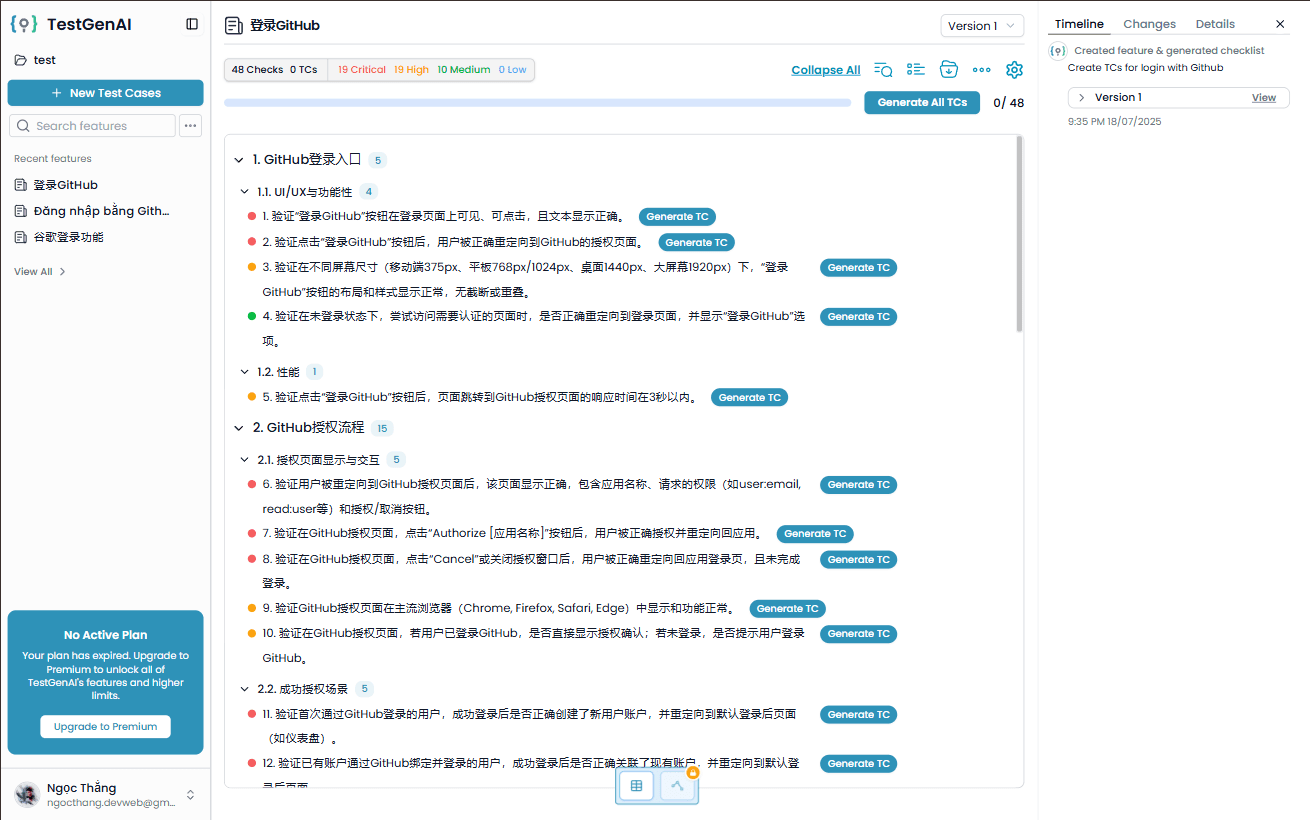The width and height of the screenshot is (1310, 820).
Task: Open the three-dot menu beside the settings gear
Action: (982, 69)
